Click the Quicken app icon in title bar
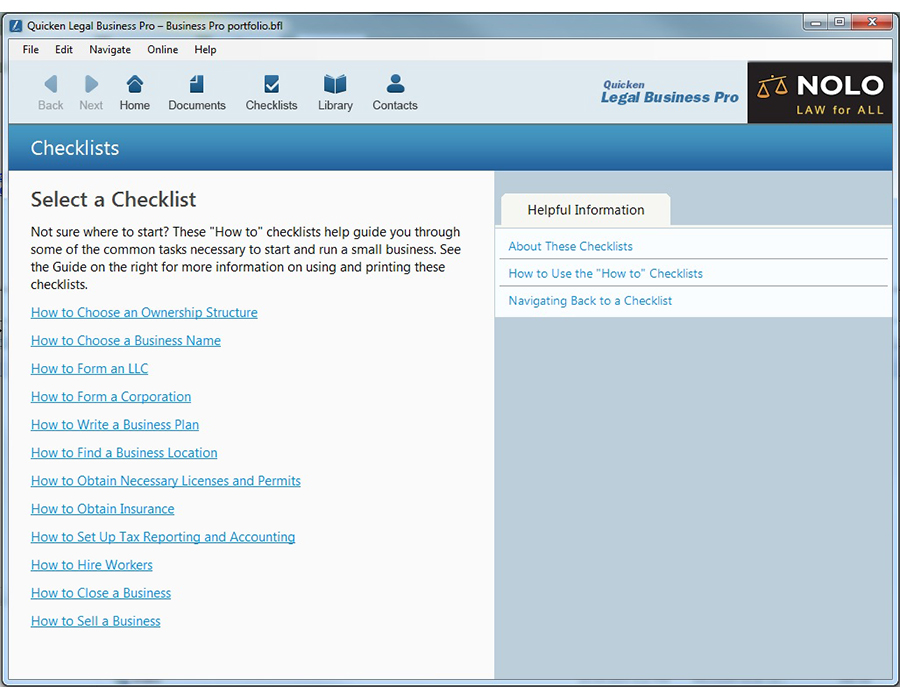900x700 pixels. tap(16, 26)
